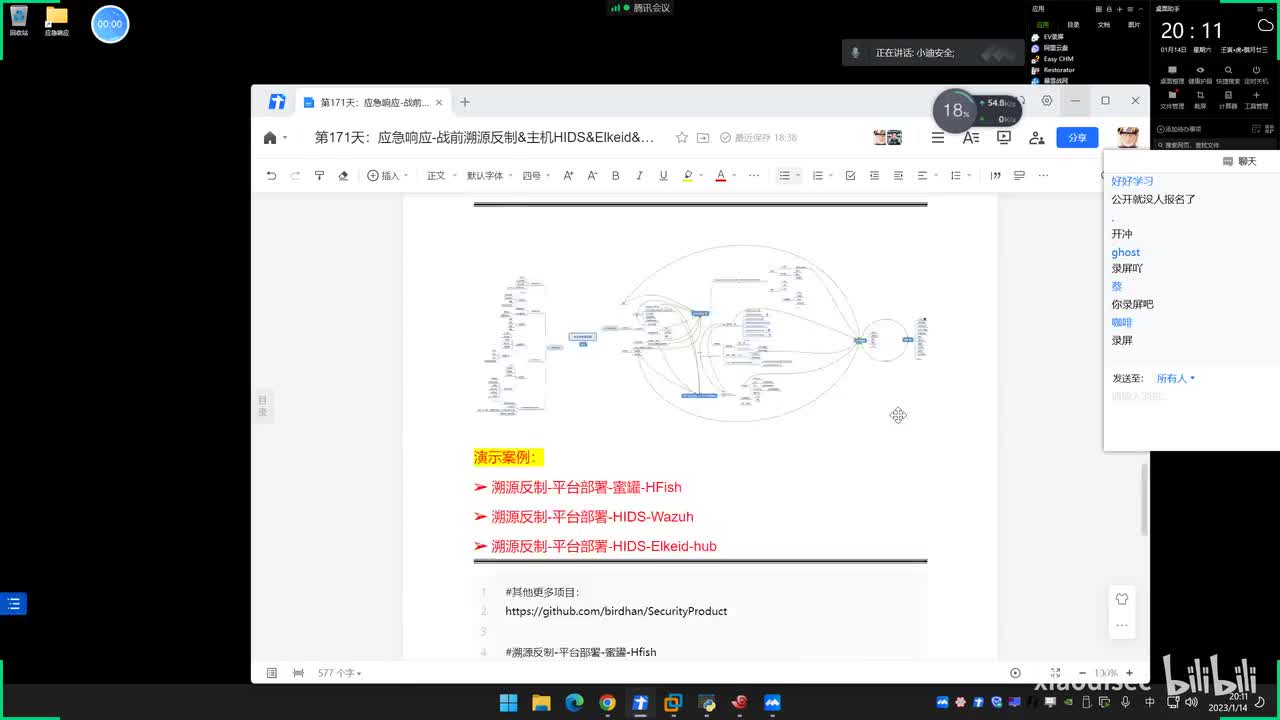Open Microsoft Edge from the taskbar

pos(574,703)
